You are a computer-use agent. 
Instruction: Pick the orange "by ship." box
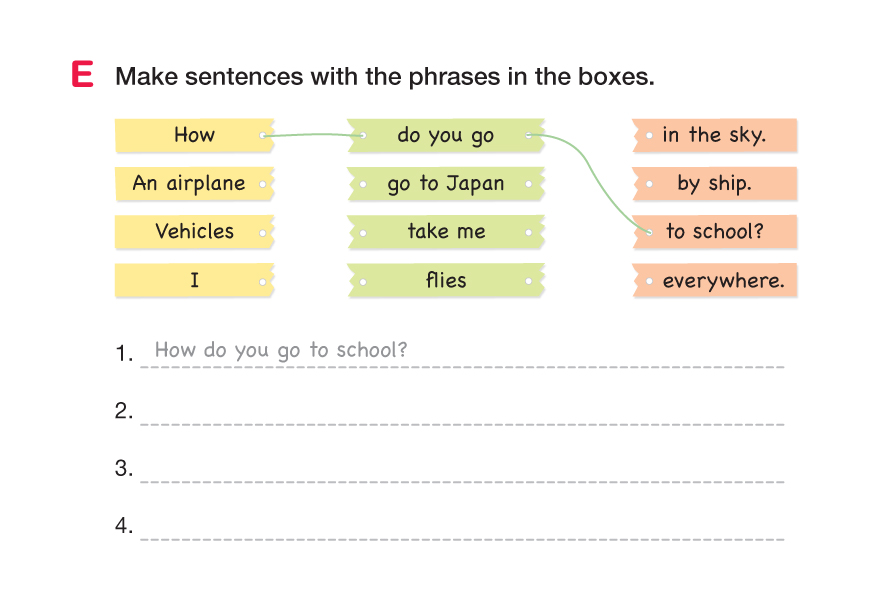click(x=714, y=183)
